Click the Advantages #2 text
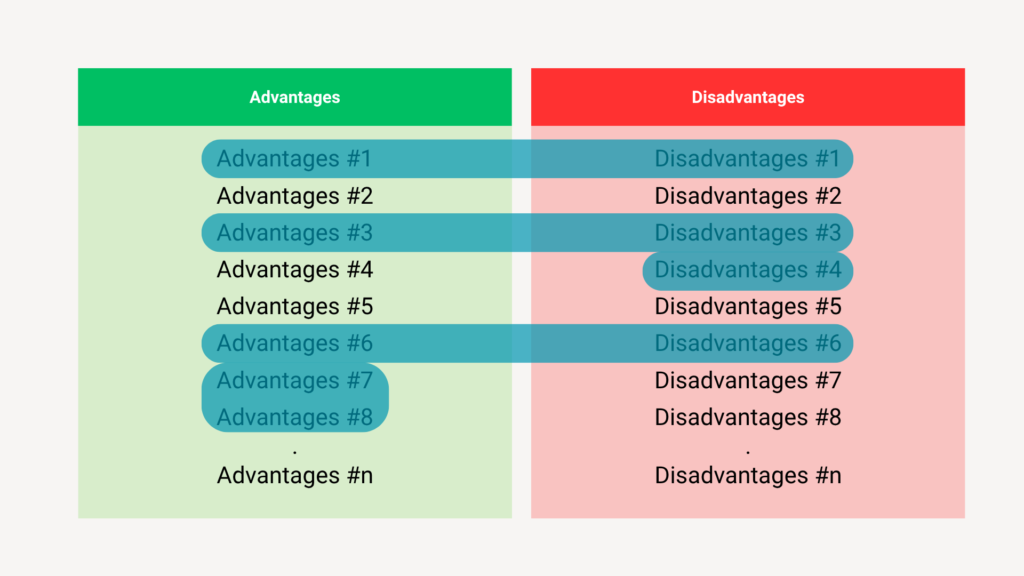 pyautogui.click(x=294, y=196)
